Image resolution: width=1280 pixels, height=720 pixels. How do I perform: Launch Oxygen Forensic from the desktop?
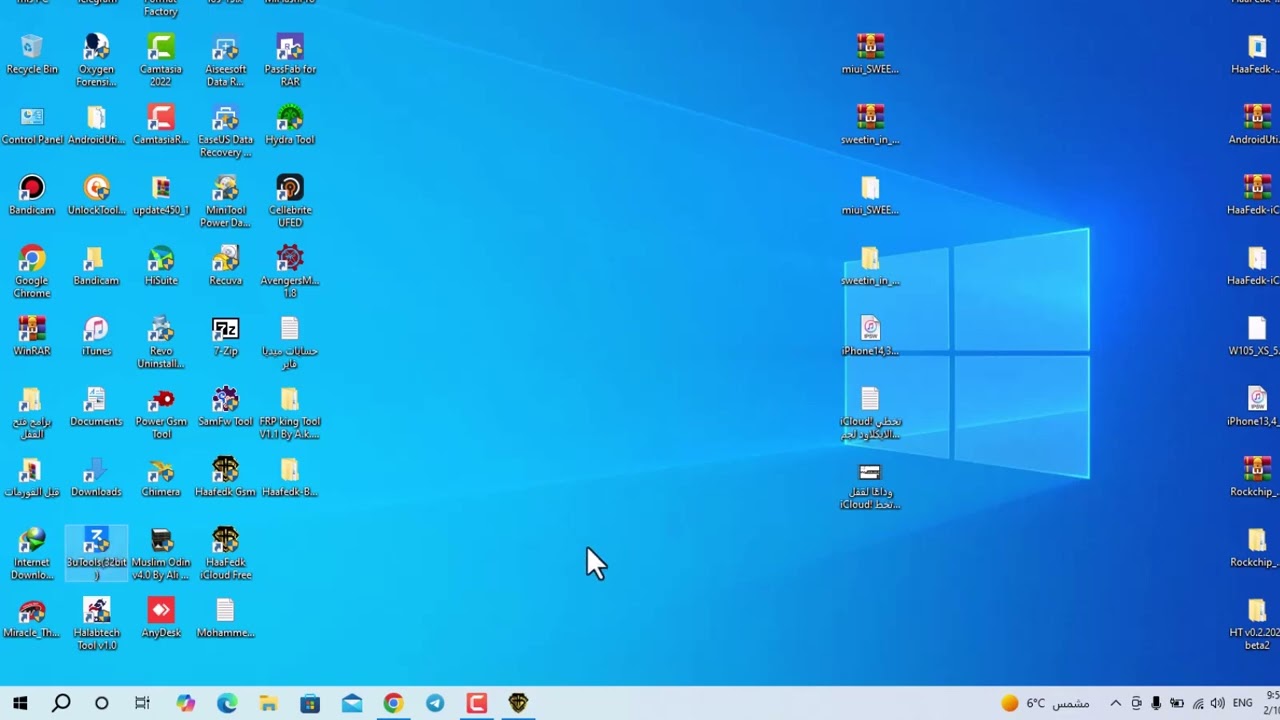tap(96, 60)
